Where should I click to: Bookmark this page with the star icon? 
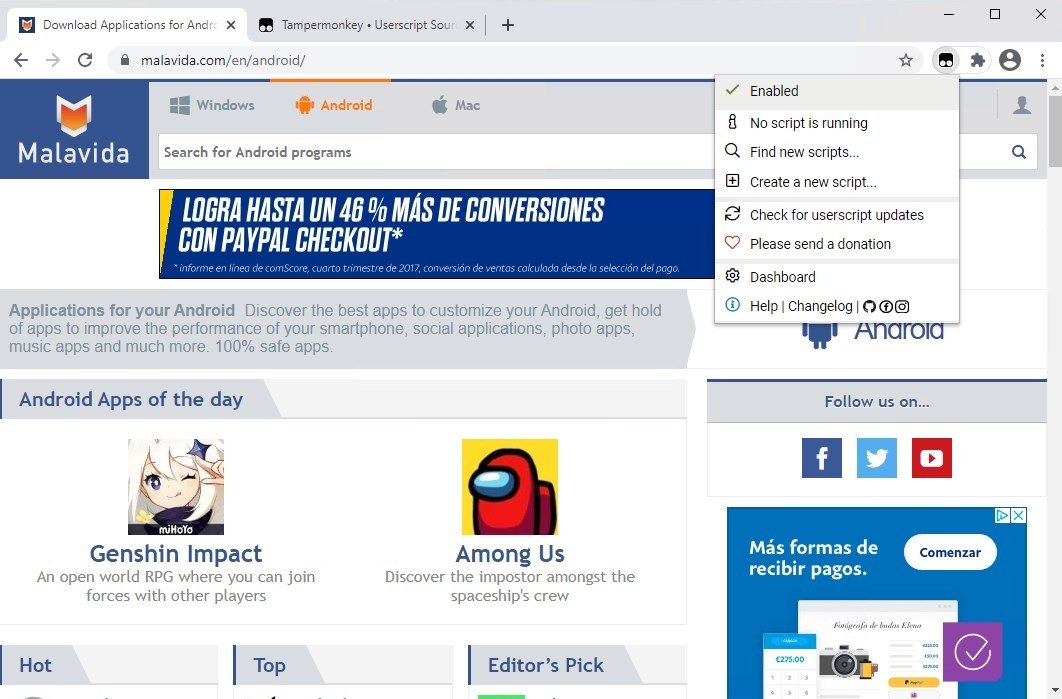tap(906, 60)
